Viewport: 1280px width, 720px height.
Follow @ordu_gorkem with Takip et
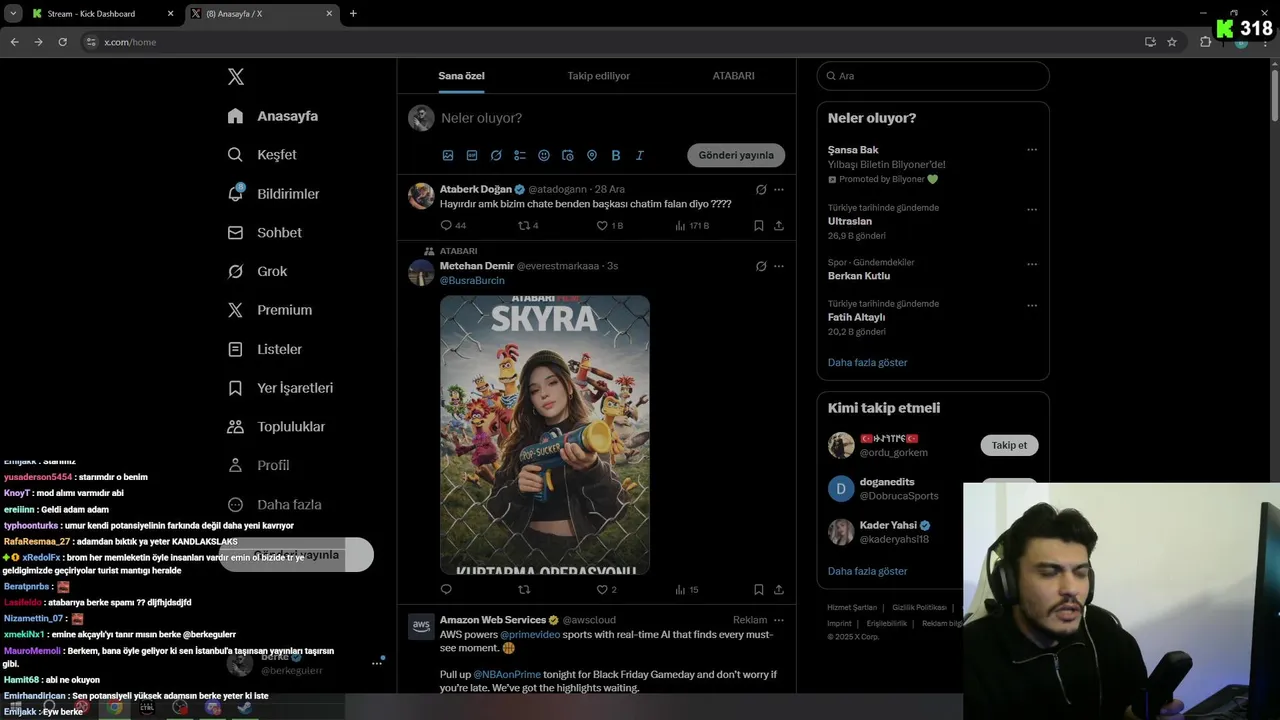point(1009,445)
